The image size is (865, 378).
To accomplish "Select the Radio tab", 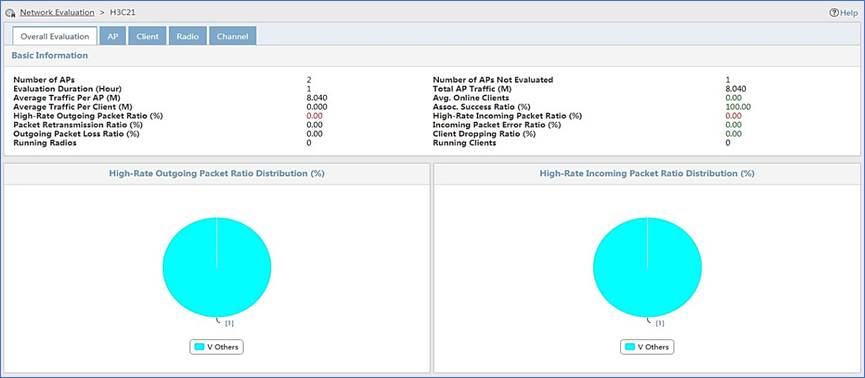I will 188,36.
